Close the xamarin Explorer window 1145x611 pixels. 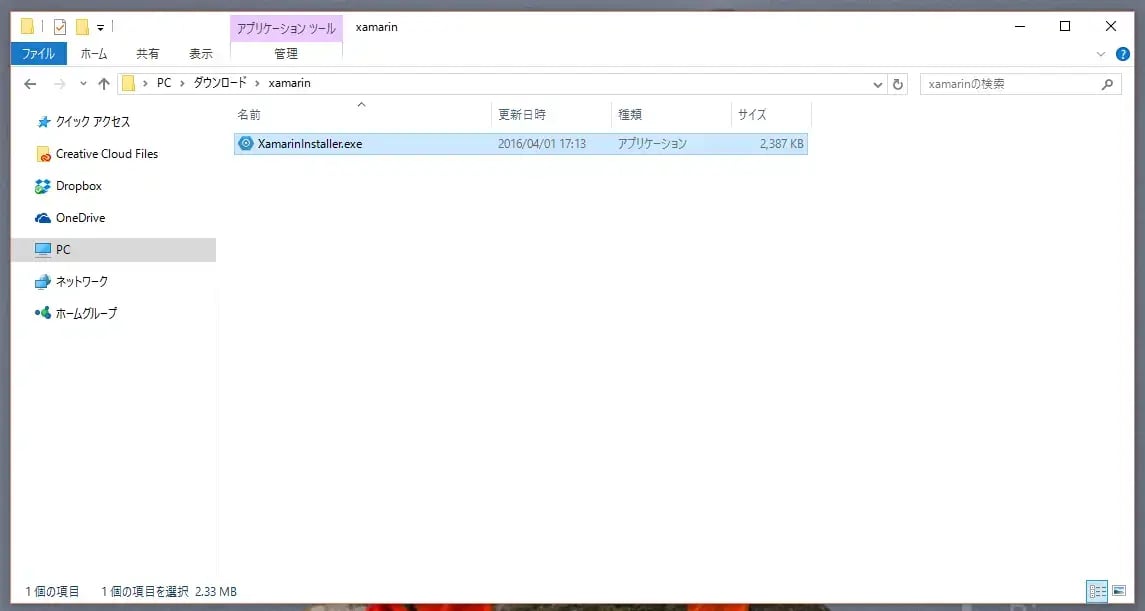(1111, 27)
